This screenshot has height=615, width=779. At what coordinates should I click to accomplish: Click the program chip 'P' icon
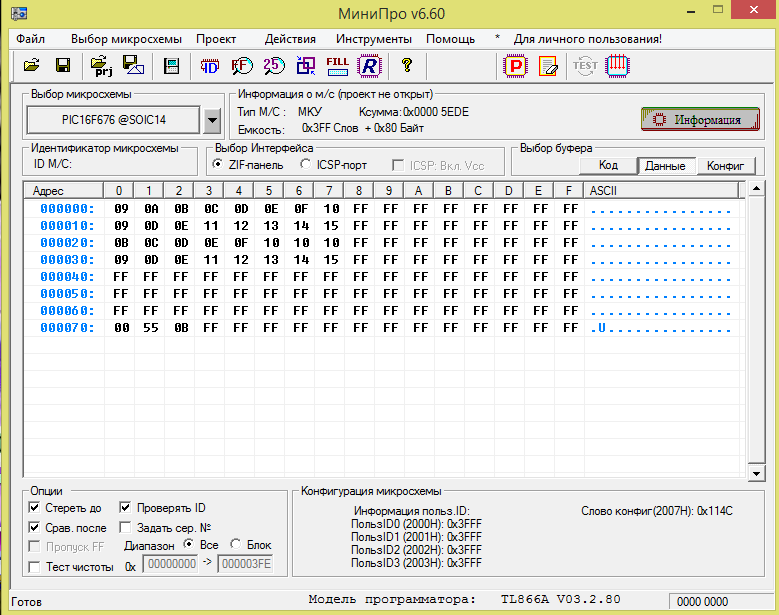coord(515,66)
